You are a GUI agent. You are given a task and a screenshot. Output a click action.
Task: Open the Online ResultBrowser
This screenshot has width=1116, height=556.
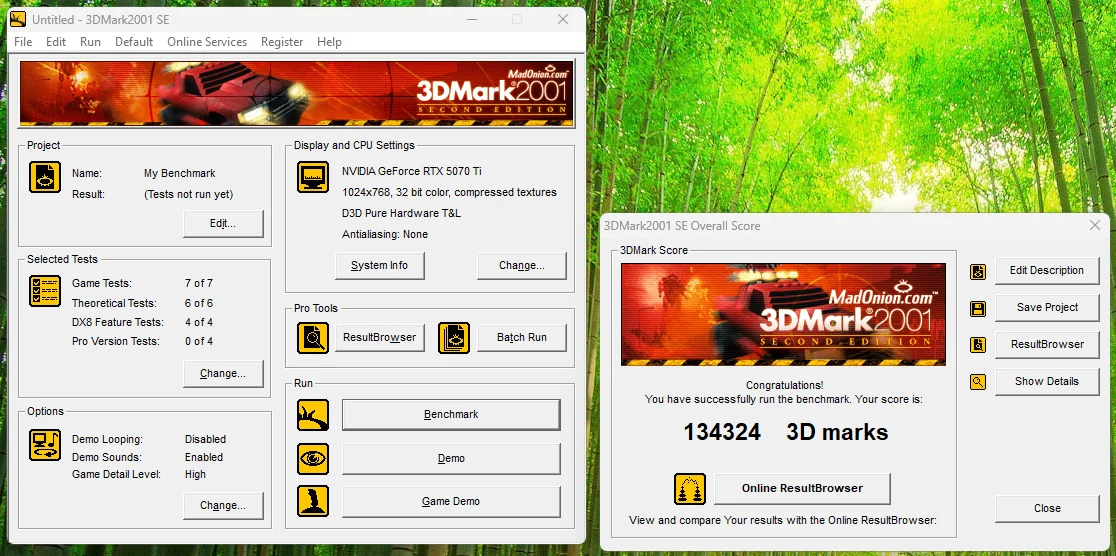click(x=802, y=488)
